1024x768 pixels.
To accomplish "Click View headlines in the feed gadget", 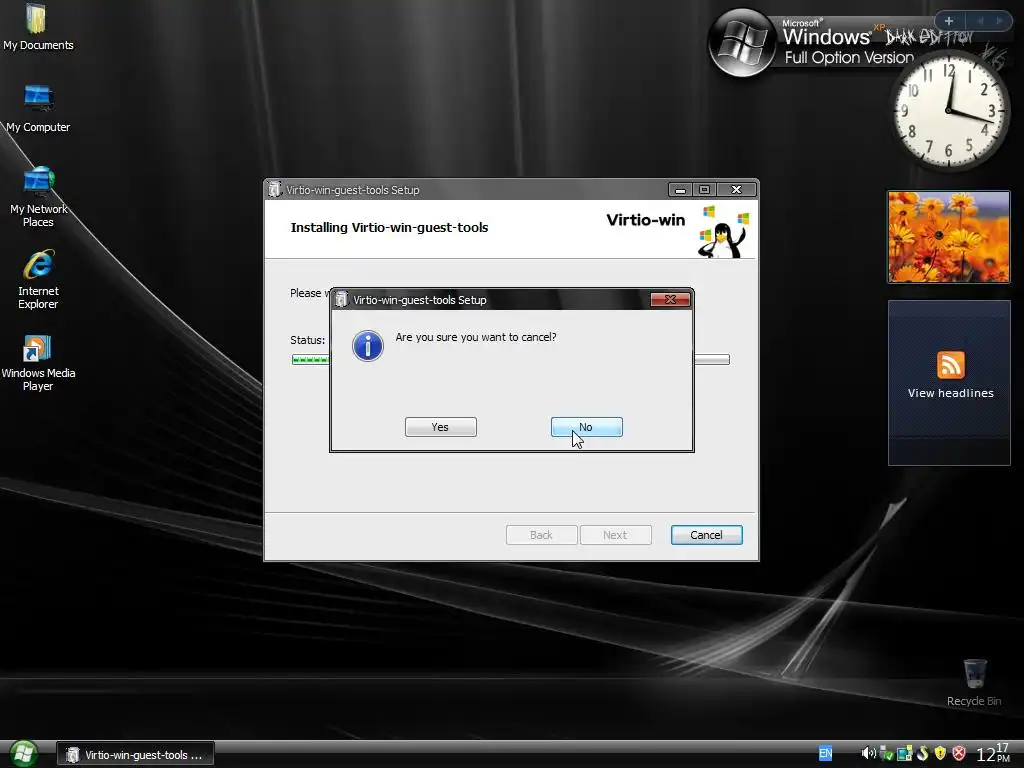I will click(950, 393).
